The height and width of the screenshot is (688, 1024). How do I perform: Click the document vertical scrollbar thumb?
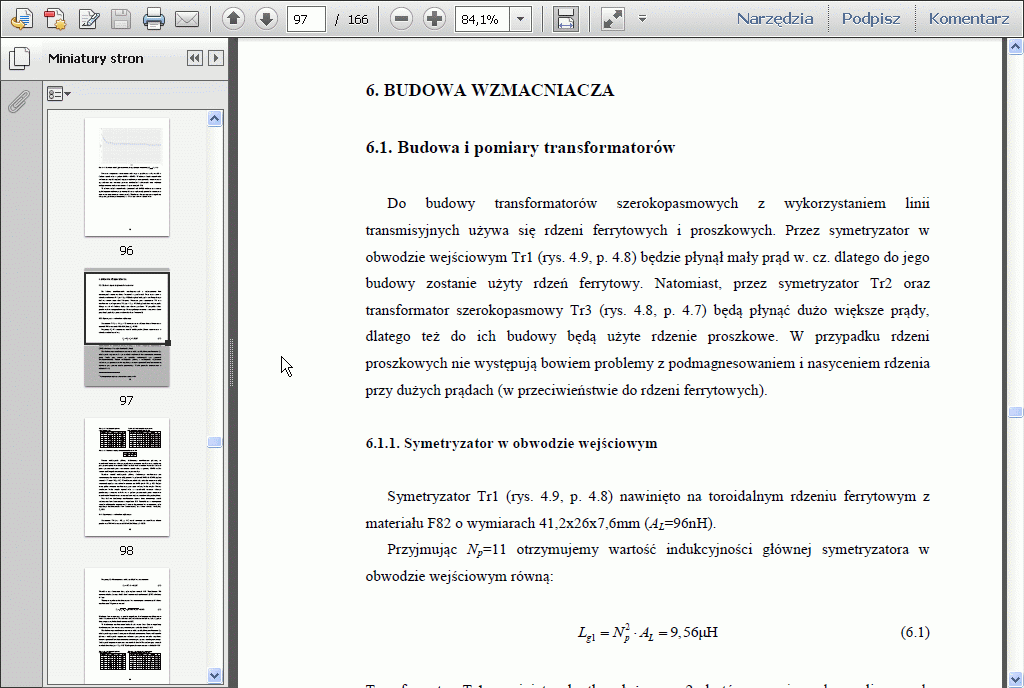[x=1015, y=412]
